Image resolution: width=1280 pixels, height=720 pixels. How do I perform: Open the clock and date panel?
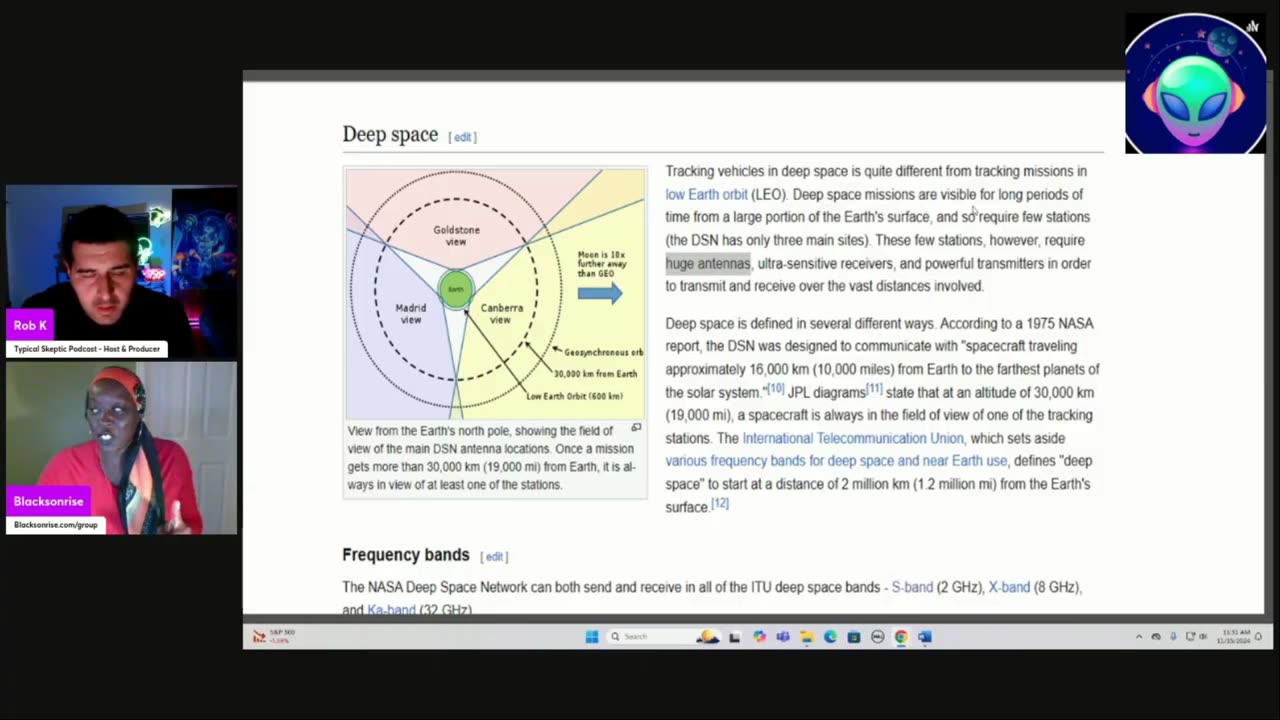pos(1233,636)
